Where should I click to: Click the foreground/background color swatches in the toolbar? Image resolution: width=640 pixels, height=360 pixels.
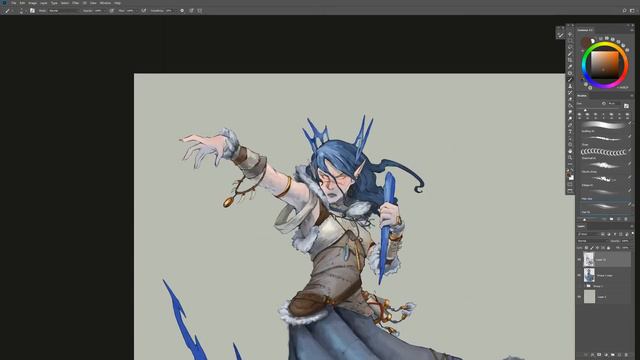click(570, 175)
